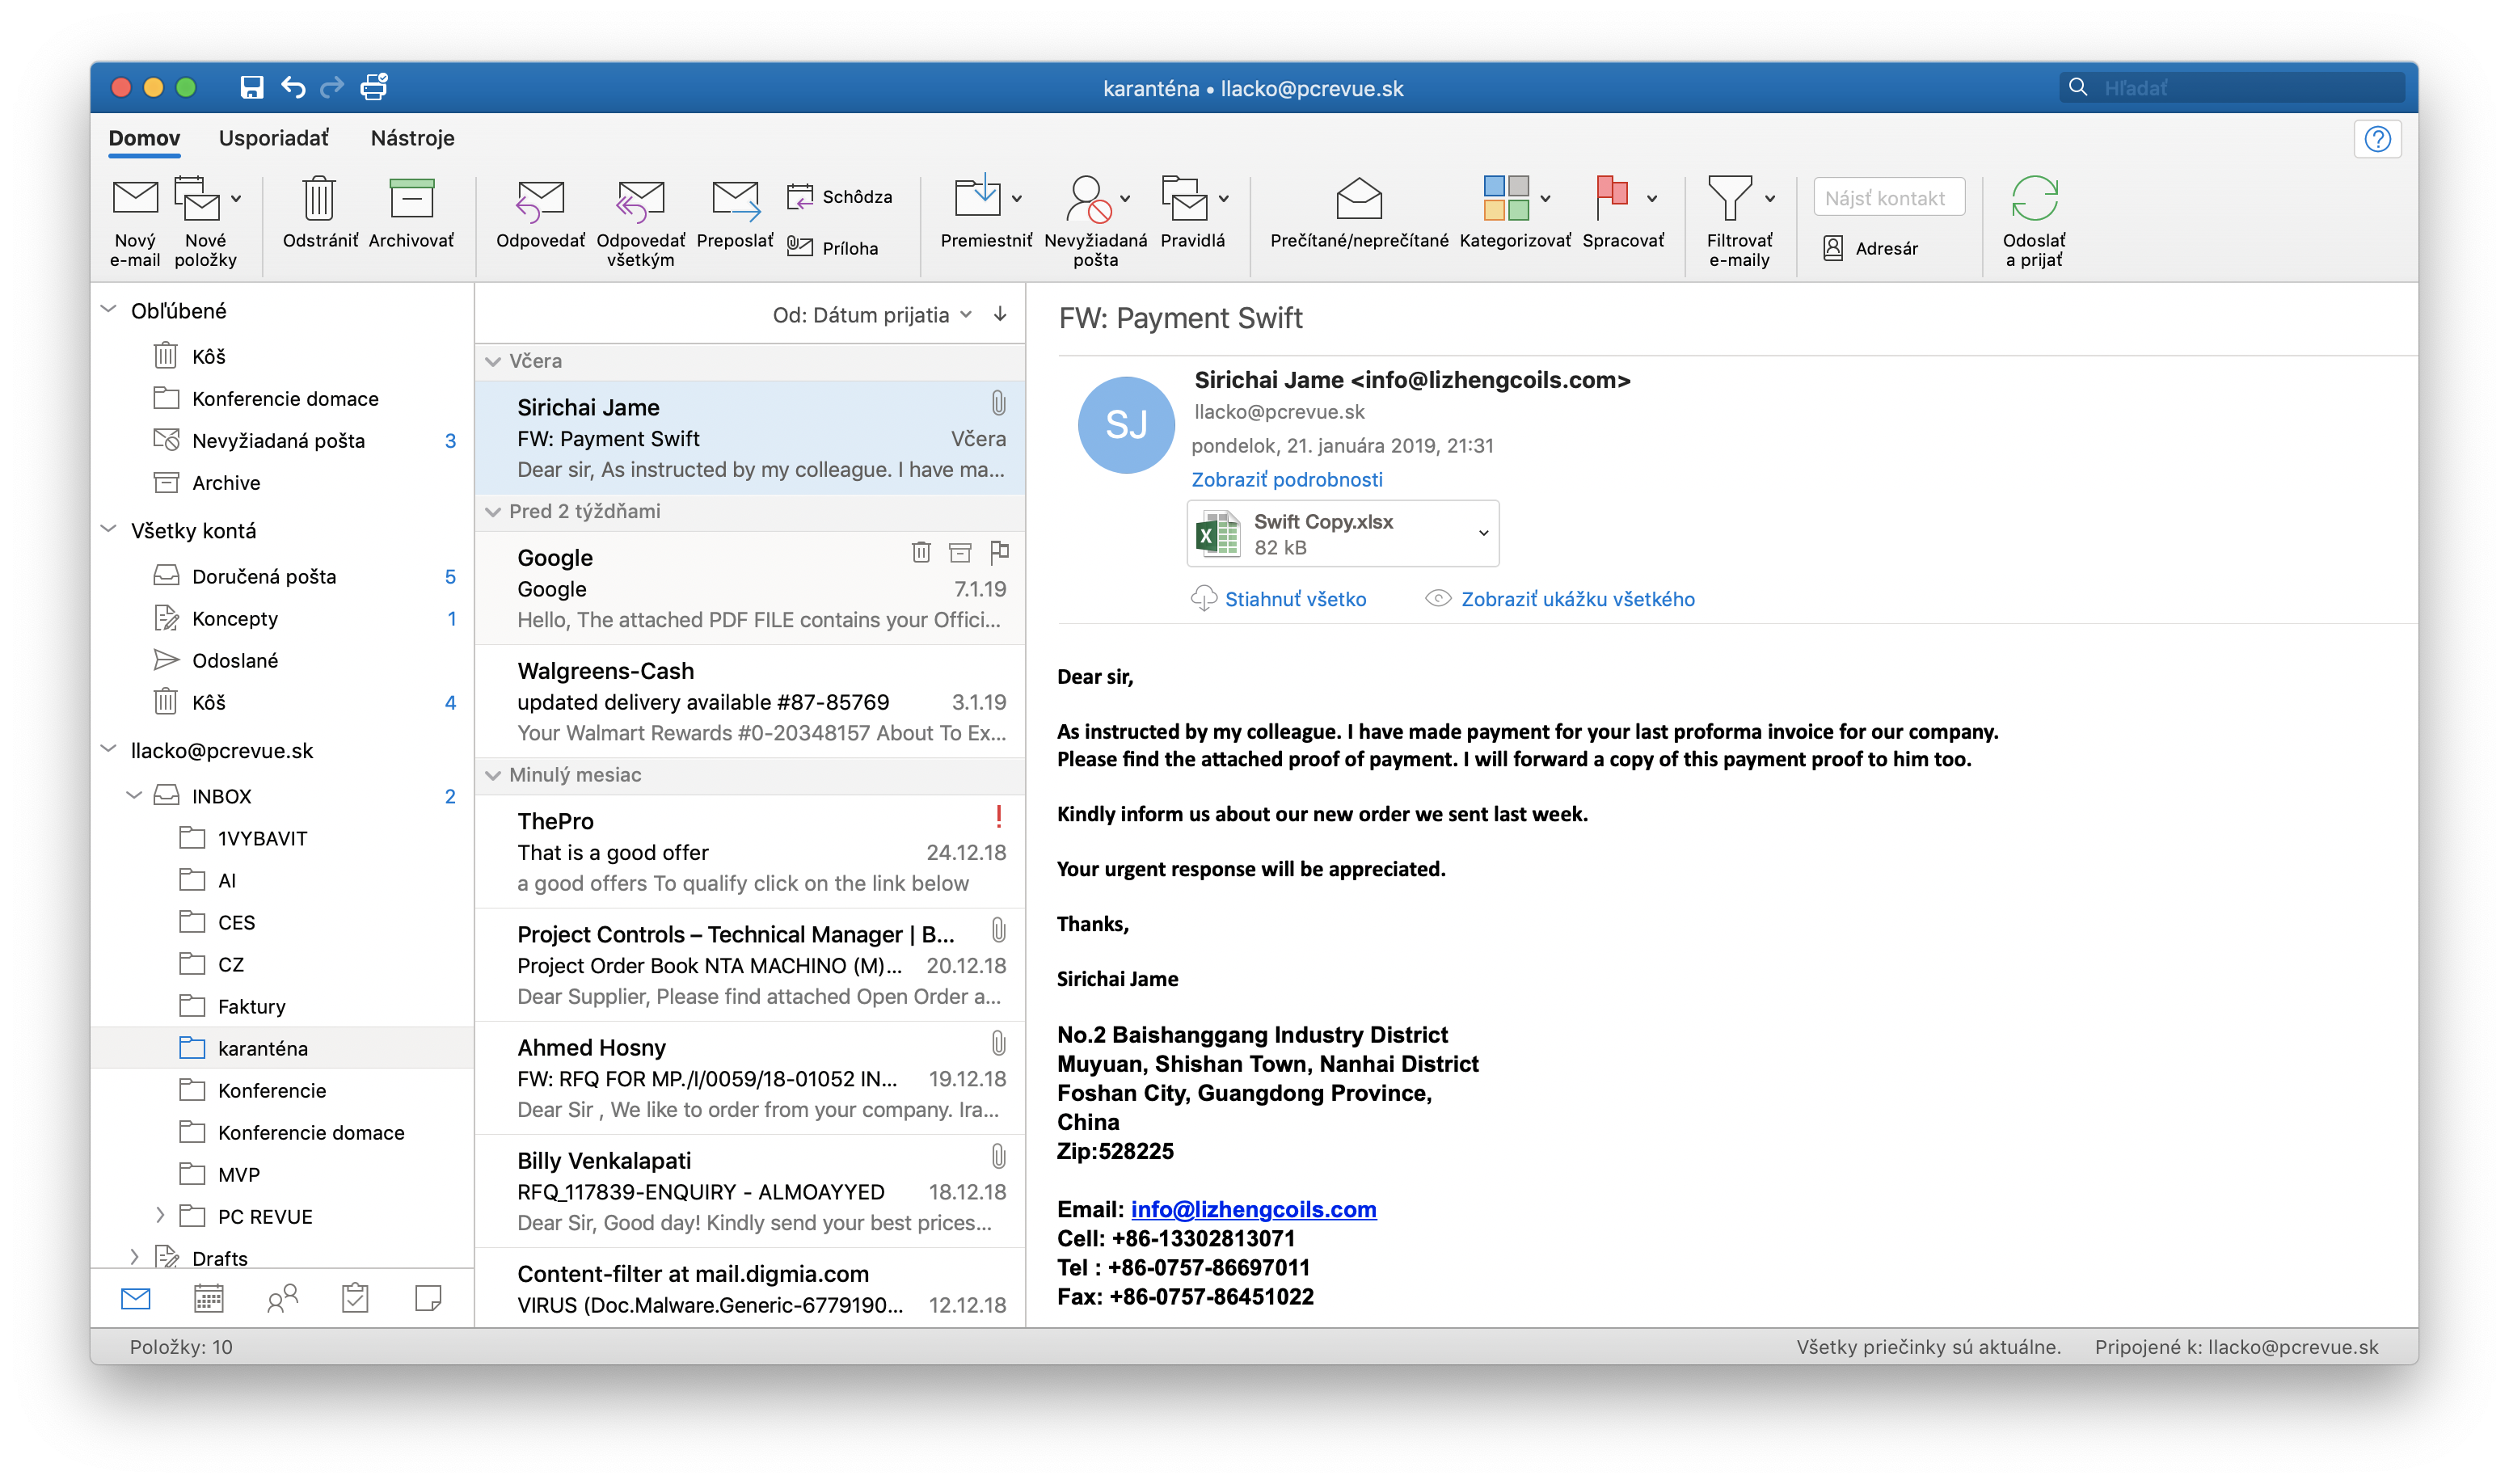
Task: Open the Adresár address book
Action: click(x=1871, y=248)
